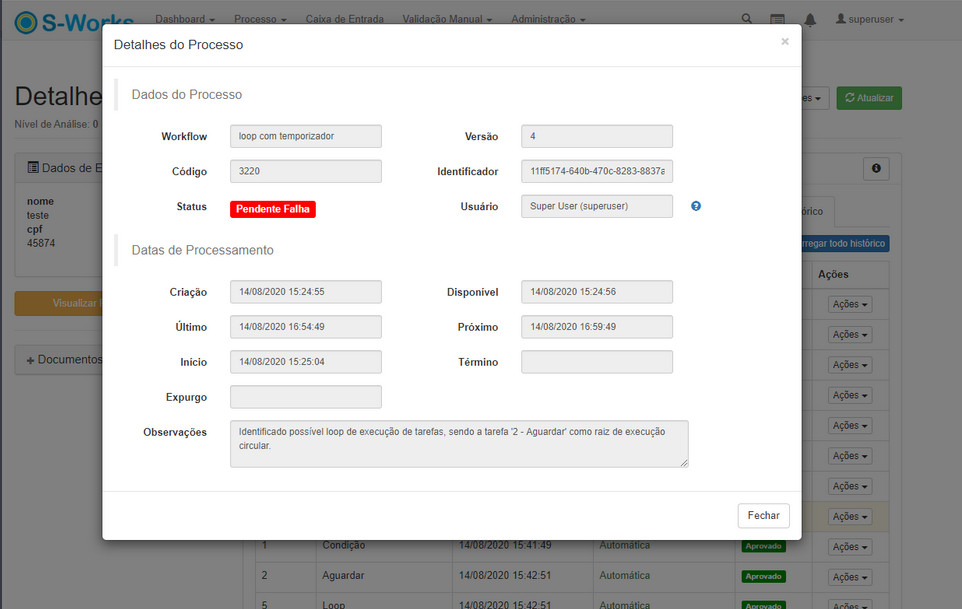Click the Ações column header

click(x=833, y=274)
